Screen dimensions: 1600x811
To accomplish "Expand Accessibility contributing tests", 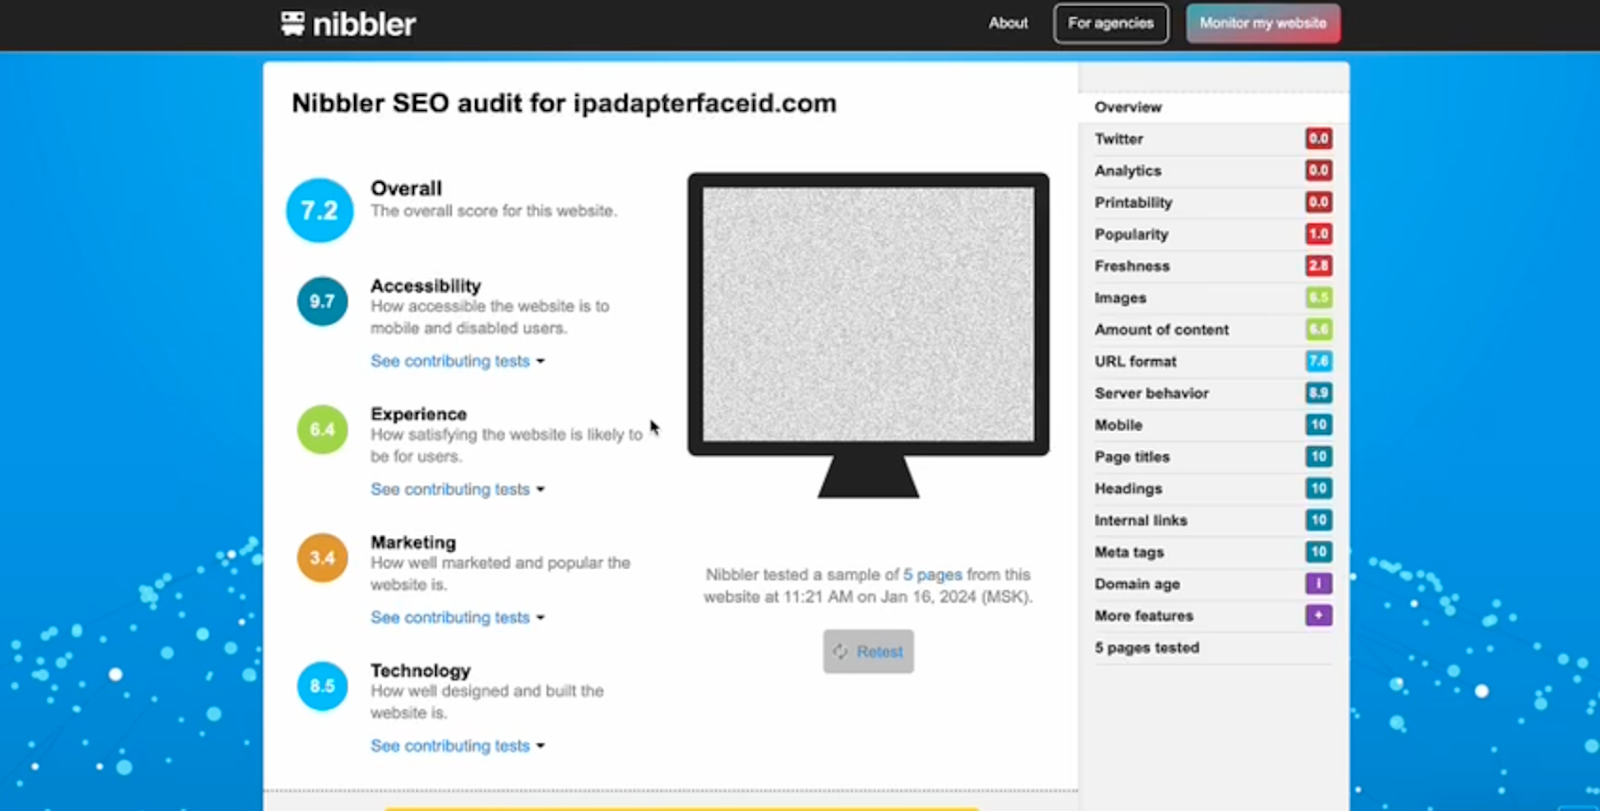I will coord(457,361).
